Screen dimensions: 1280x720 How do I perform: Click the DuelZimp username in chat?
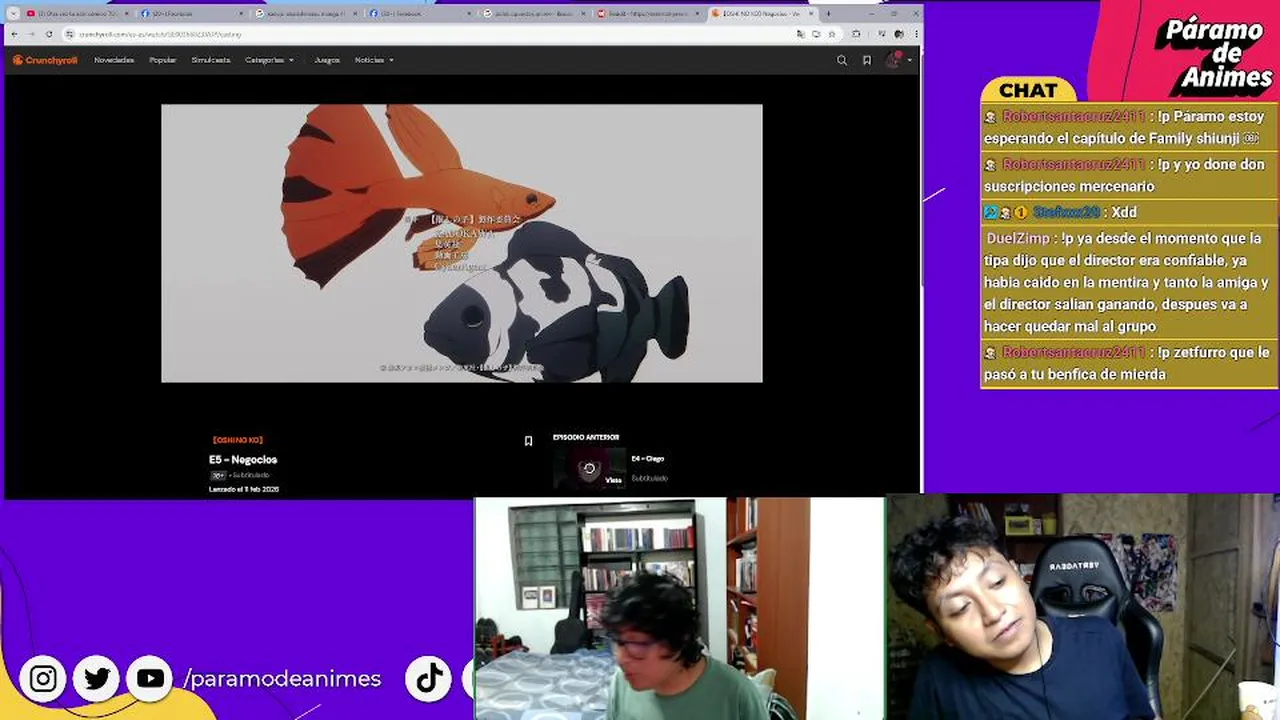pos(1018,238)
